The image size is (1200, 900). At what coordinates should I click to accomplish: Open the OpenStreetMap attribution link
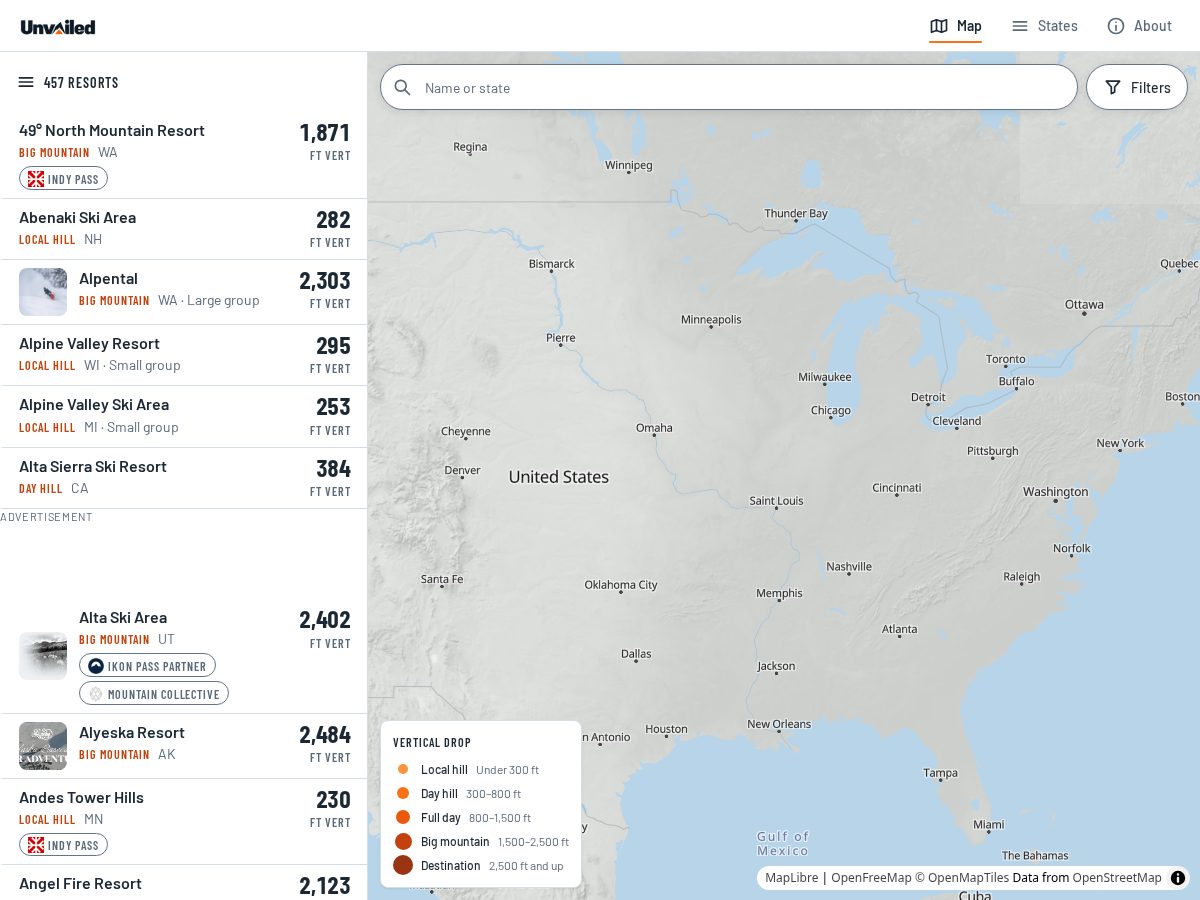point(1117,878)
